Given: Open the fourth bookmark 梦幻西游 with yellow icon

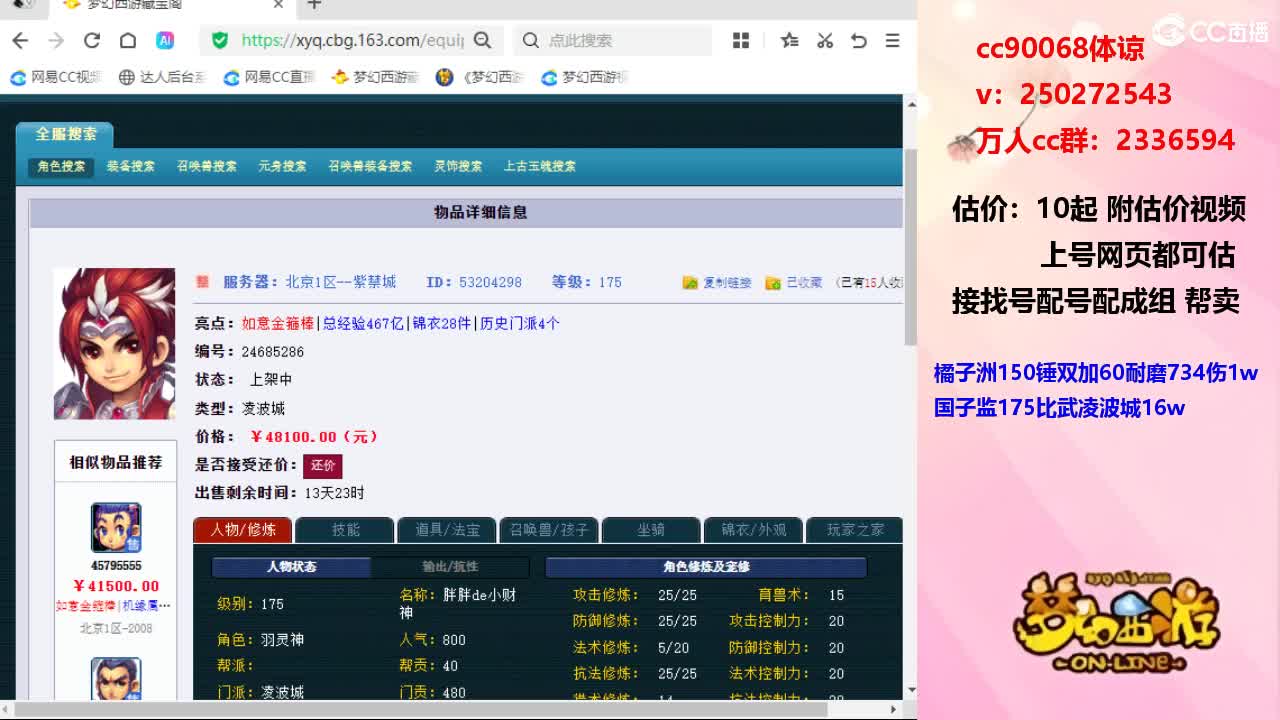Looking at the screenshot, I should 375,77.
